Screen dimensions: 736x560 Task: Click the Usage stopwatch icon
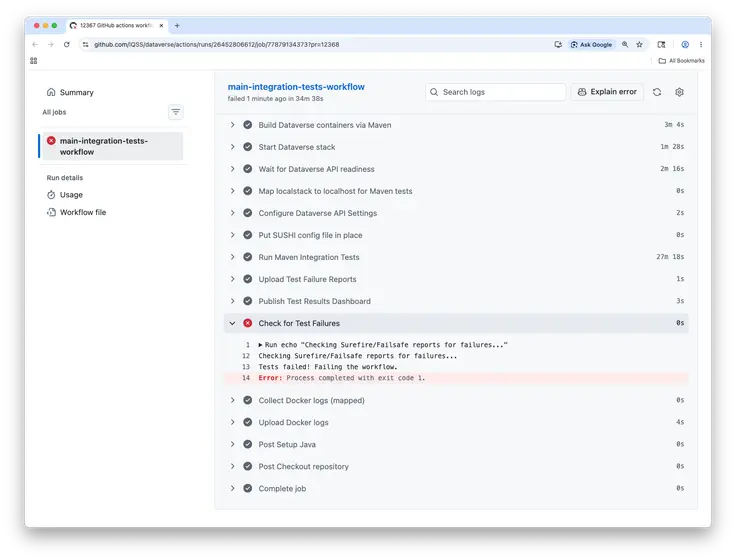tap(51, 195)
